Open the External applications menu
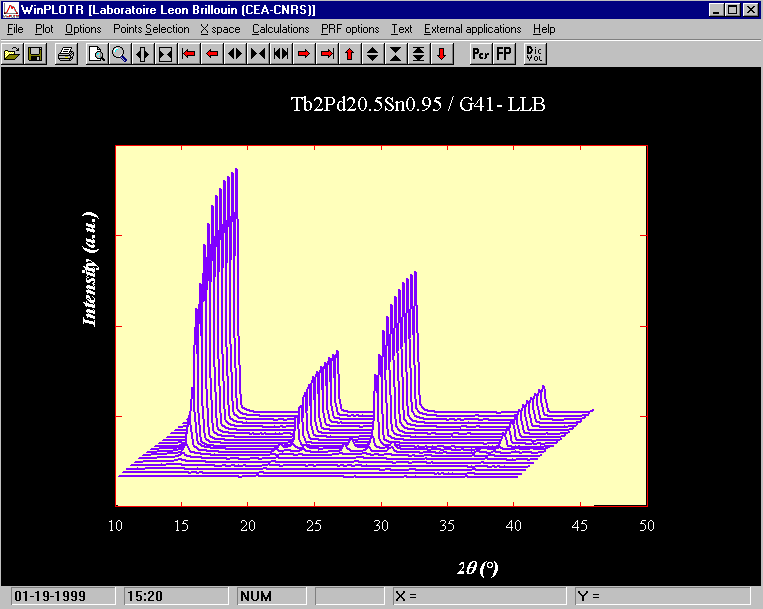Image resolution: width=763 pixels, height=609 pixels. (472, 29)
